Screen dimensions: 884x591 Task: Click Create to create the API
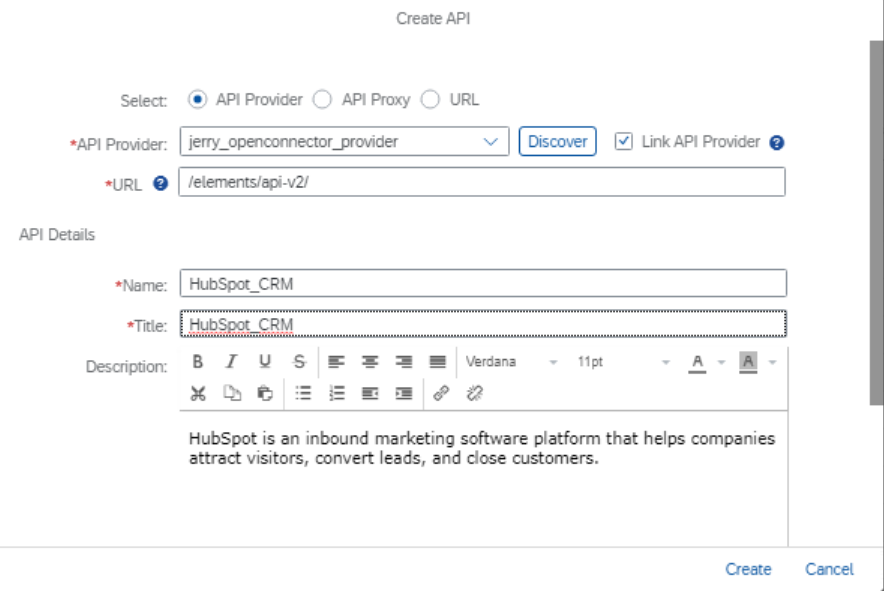point(748,569)
